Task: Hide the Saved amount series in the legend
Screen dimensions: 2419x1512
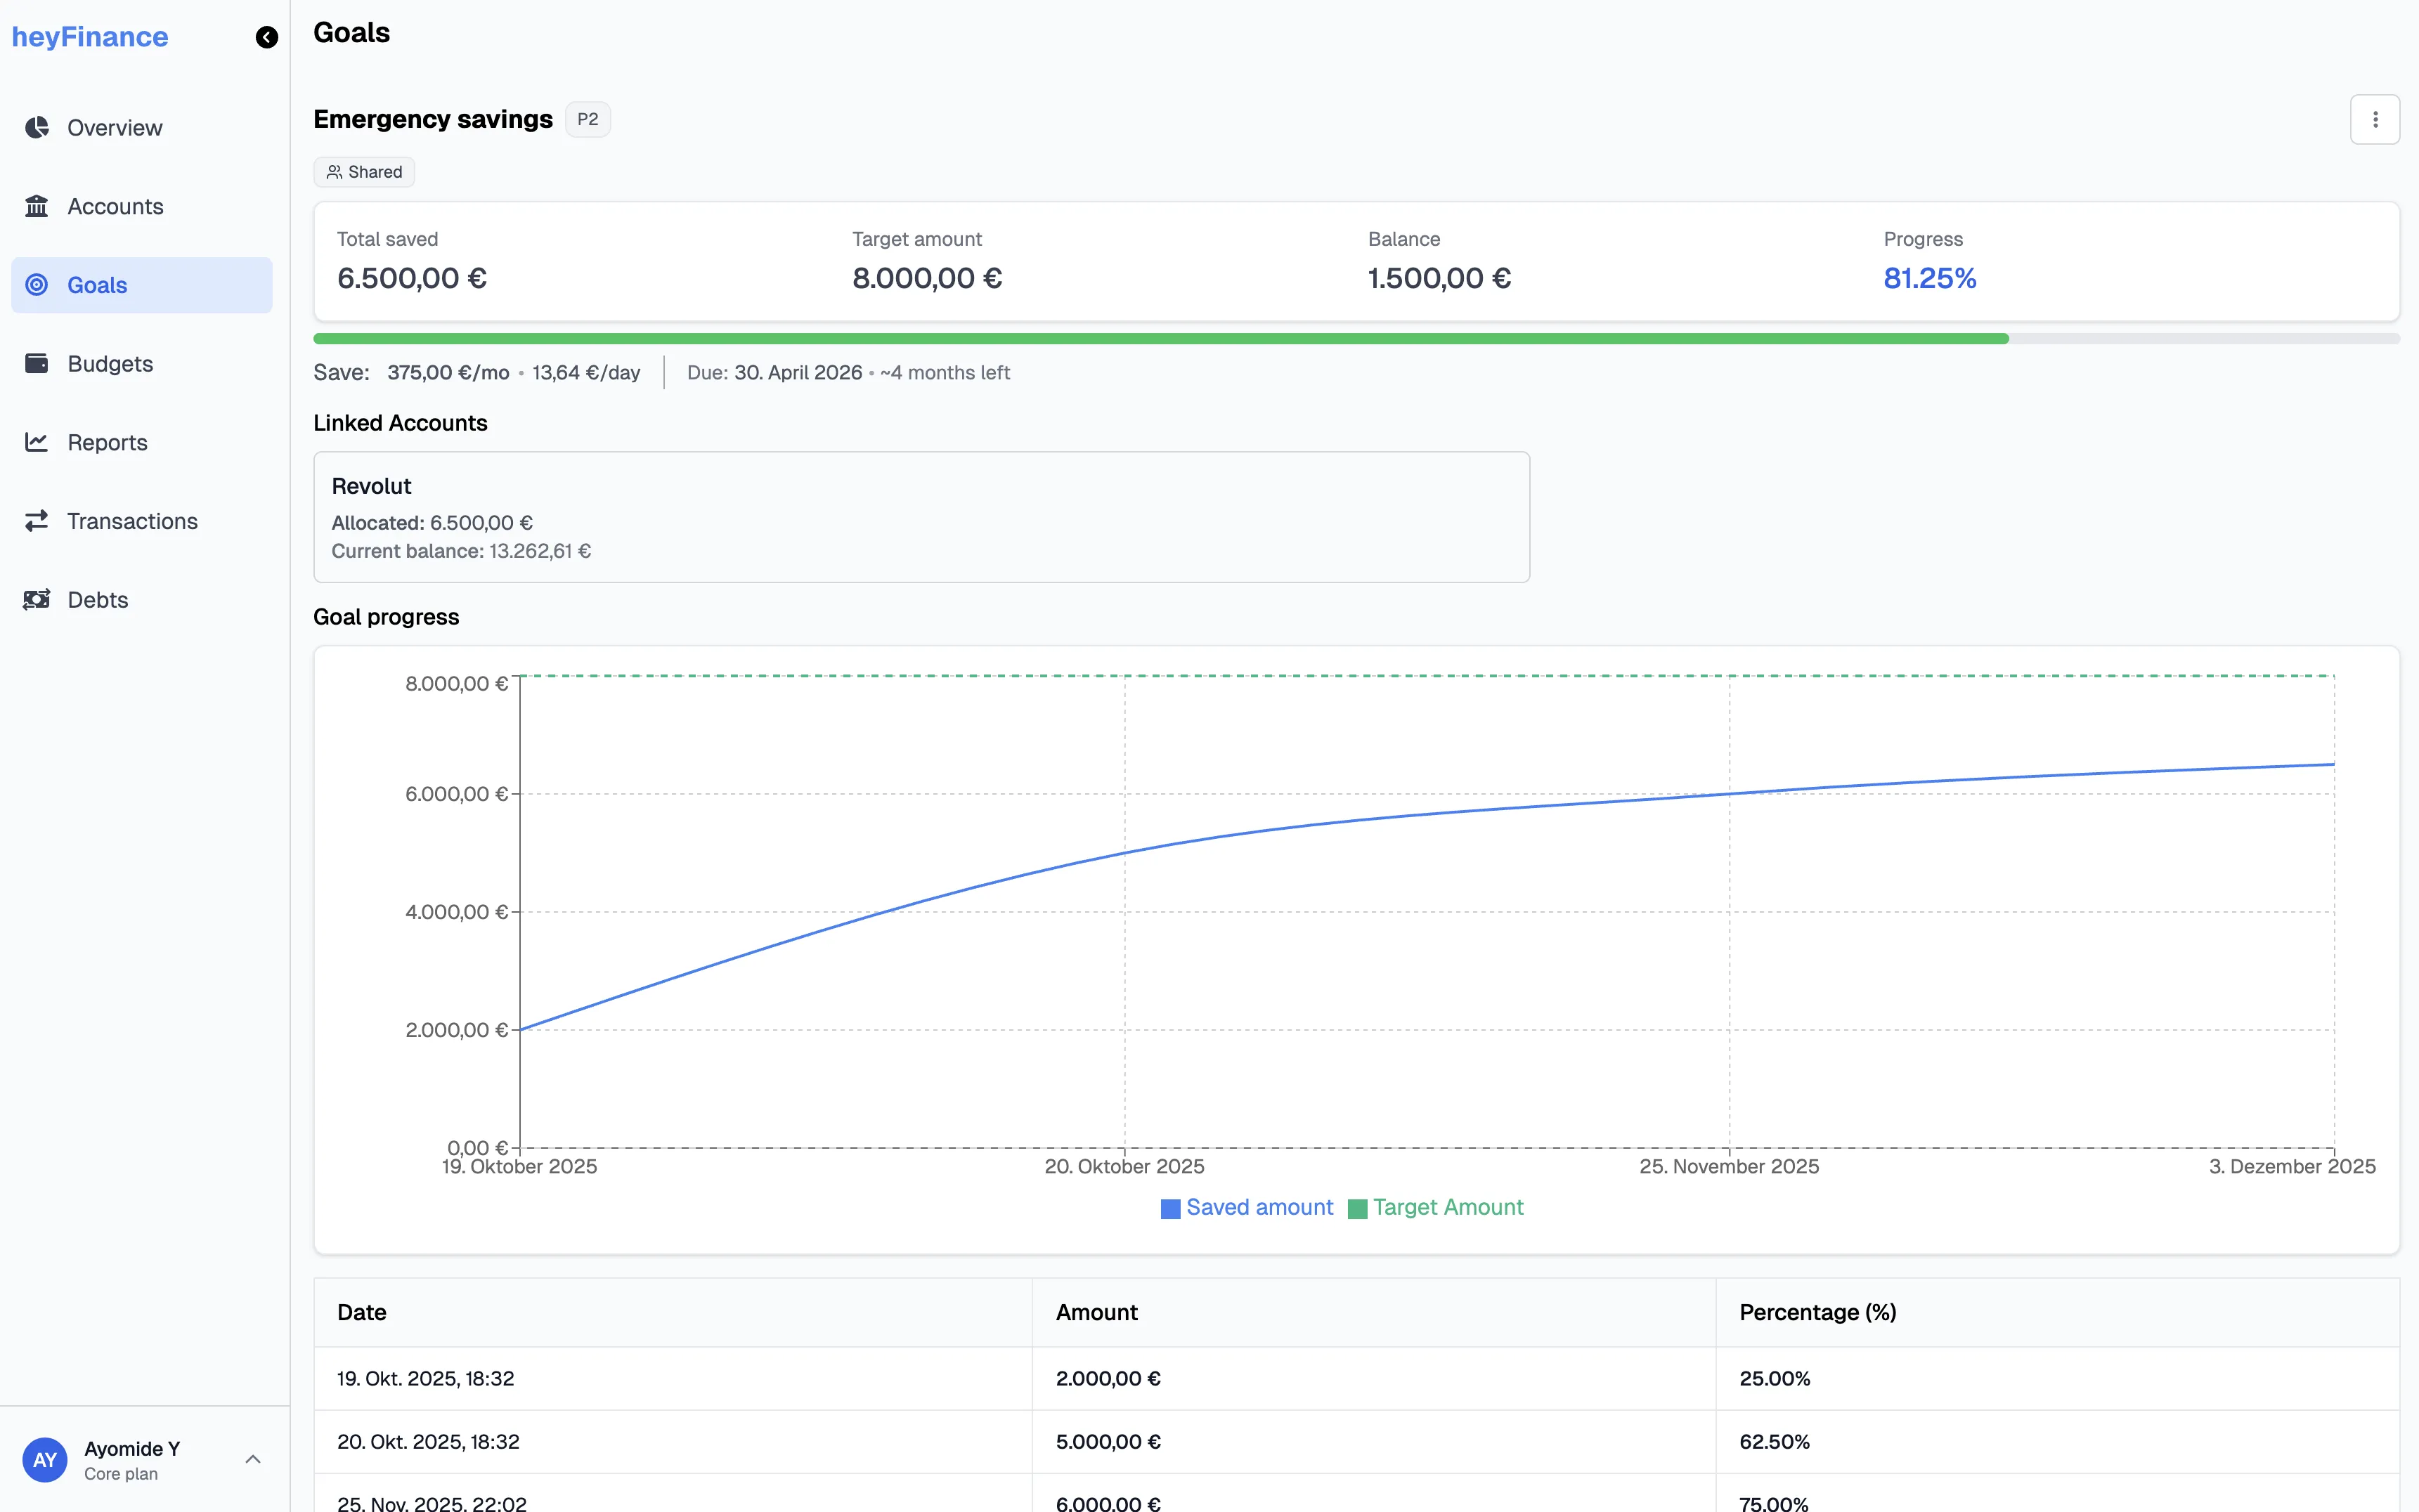Action: pyautogui.click(x=1245, y=1208)
